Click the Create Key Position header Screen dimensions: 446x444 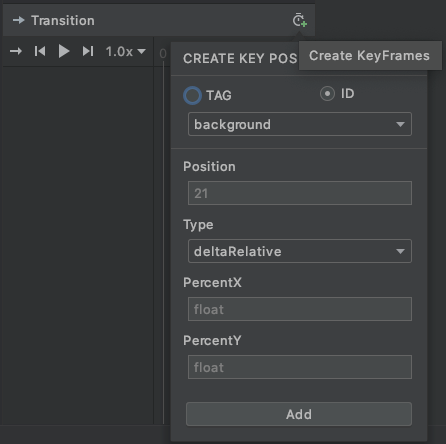tap(240, 59)
